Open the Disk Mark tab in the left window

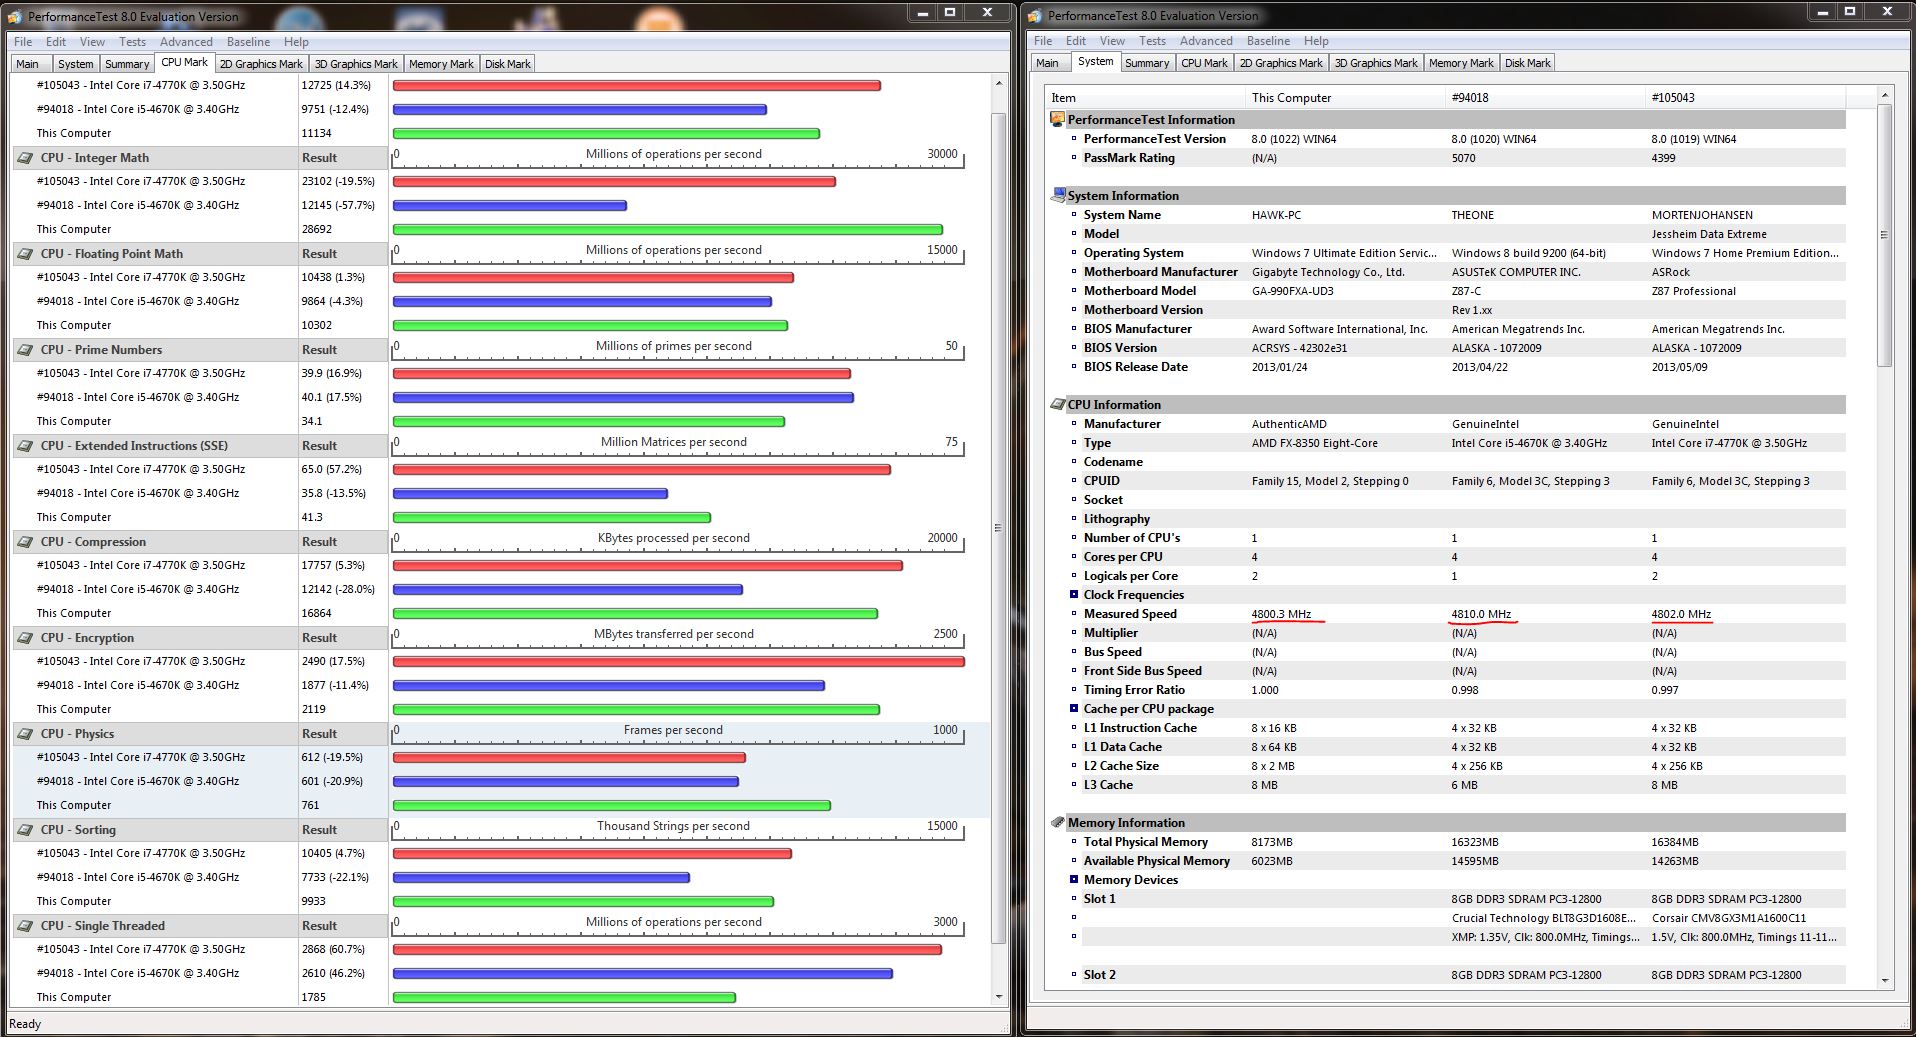point(508,64)
